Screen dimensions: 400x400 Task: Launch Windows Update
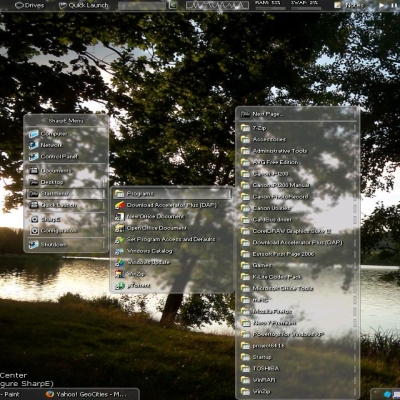(x=172, y=262)
